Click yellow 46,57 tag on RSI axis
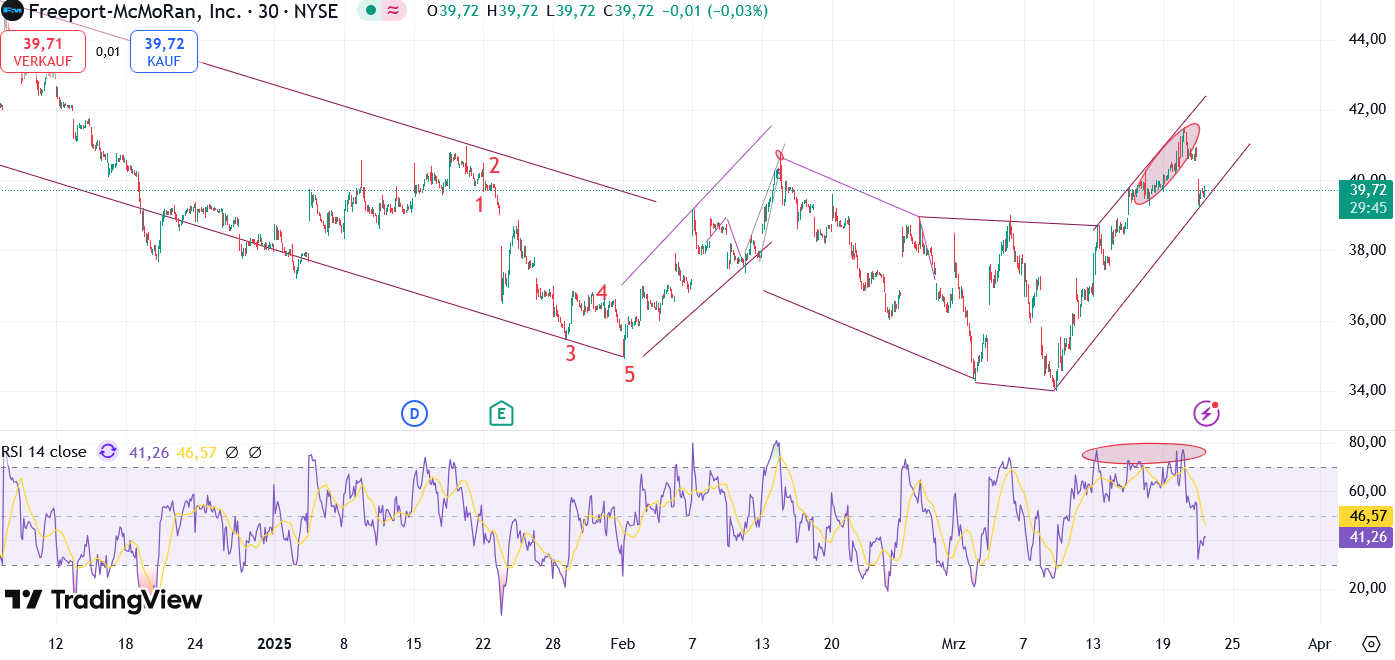The image size is (1395, 660). (x=1365, y=516)
